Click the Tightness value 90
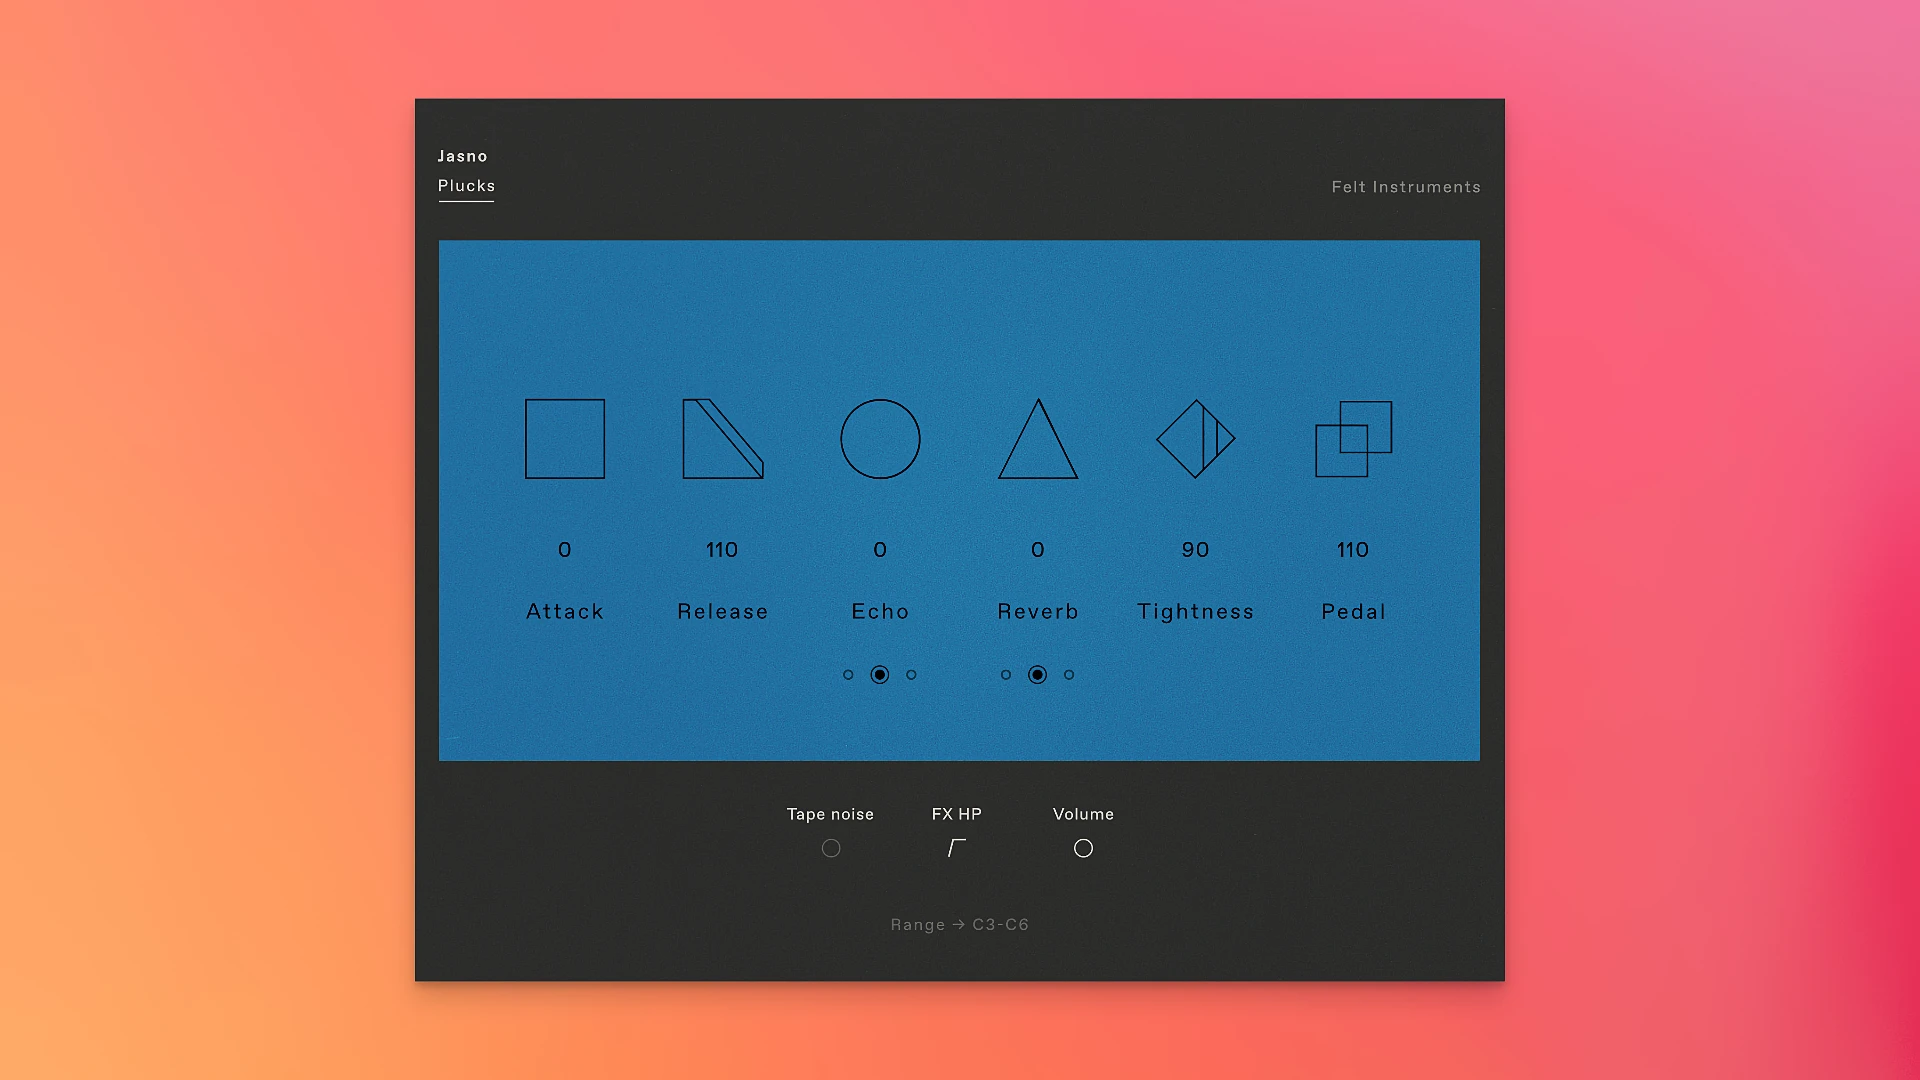Screen dimensions: 1920x1080 coord(1195,550)
